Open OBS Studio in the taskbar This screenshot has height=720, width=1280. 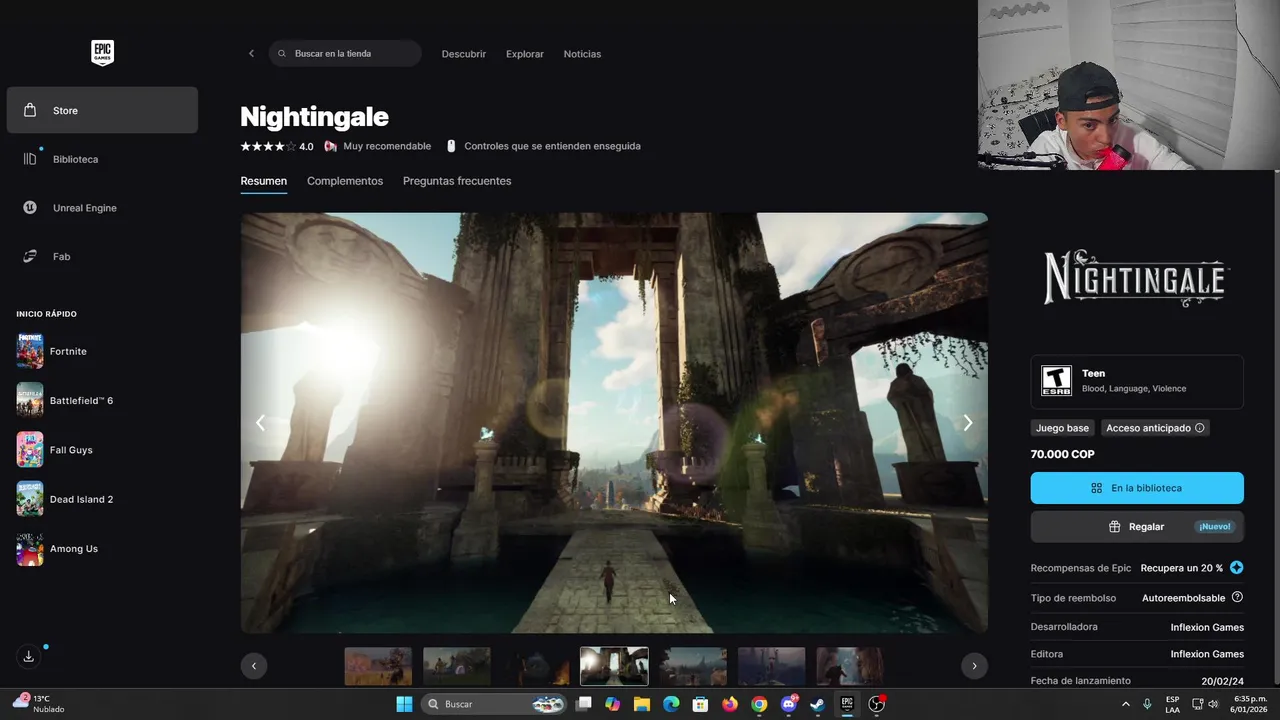click(x=877, y=704)
